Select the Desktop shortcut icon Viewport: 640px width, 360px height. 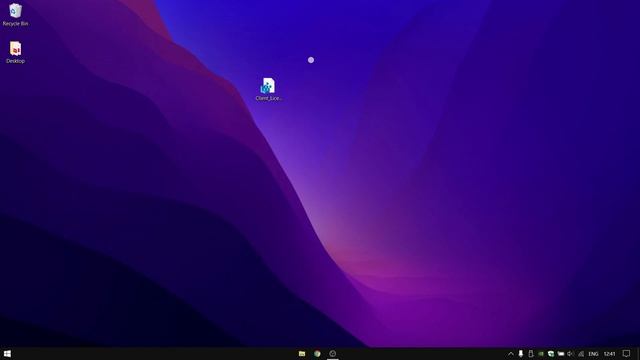[x=16, y=52]
